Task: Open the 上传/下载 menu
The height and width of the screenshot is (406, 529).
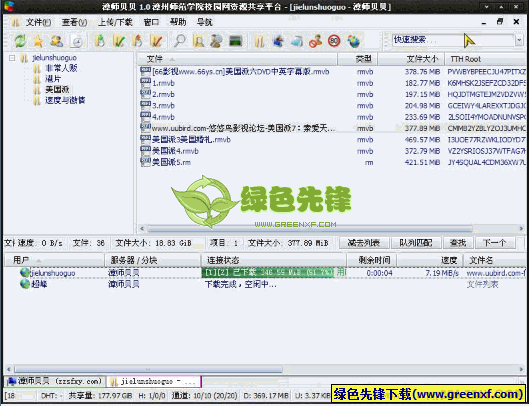Action: coord(115,23)
